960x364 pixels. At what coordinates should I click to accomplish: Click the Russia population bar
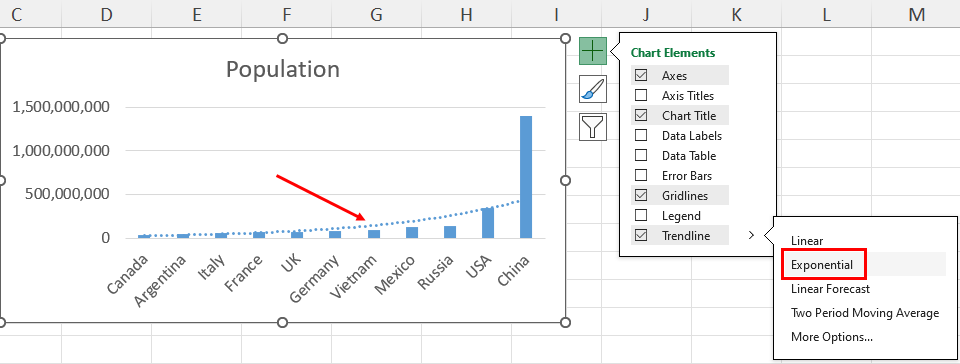pyautogui.click(x=450, y=232)
